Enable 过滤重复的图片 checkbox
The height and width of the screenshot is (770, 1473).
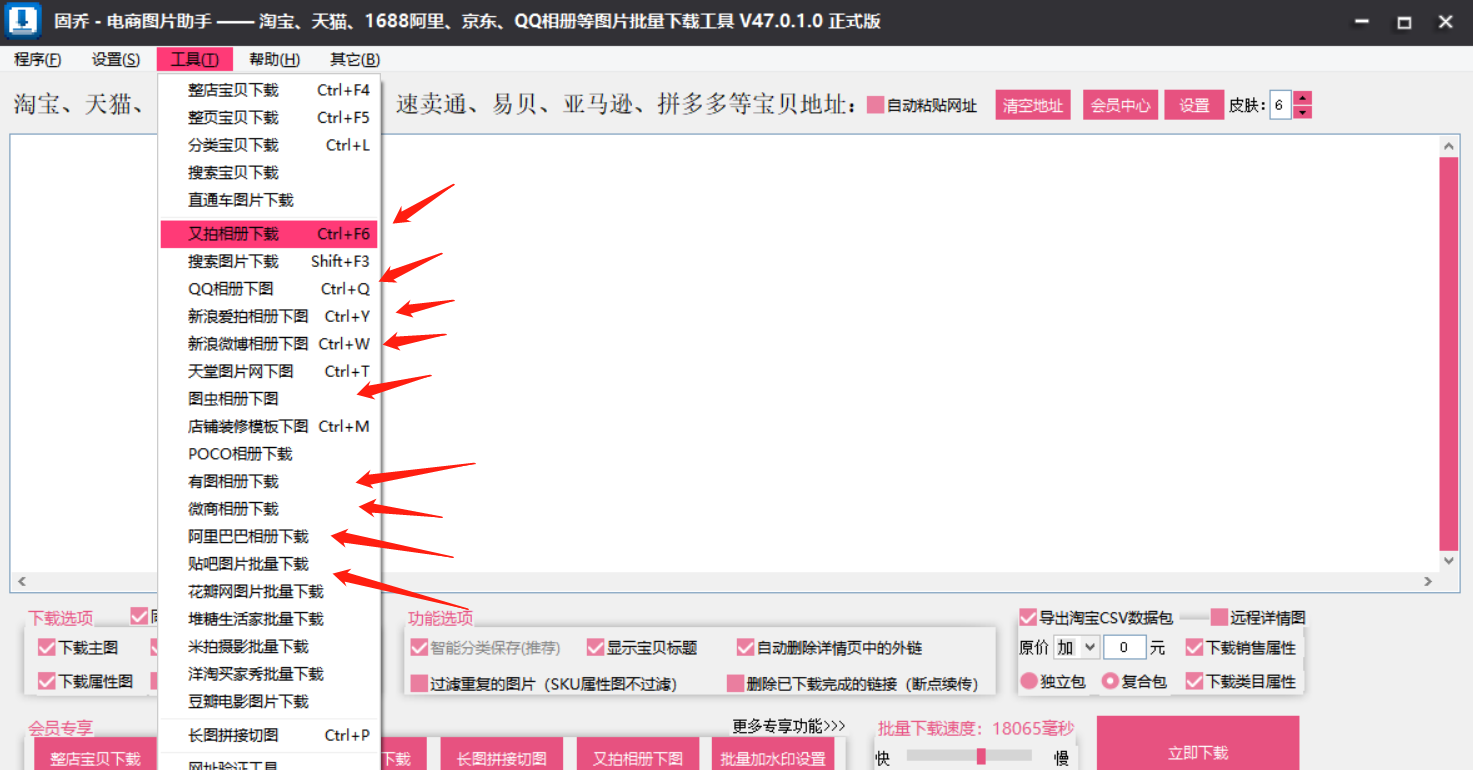click(419, 684)
